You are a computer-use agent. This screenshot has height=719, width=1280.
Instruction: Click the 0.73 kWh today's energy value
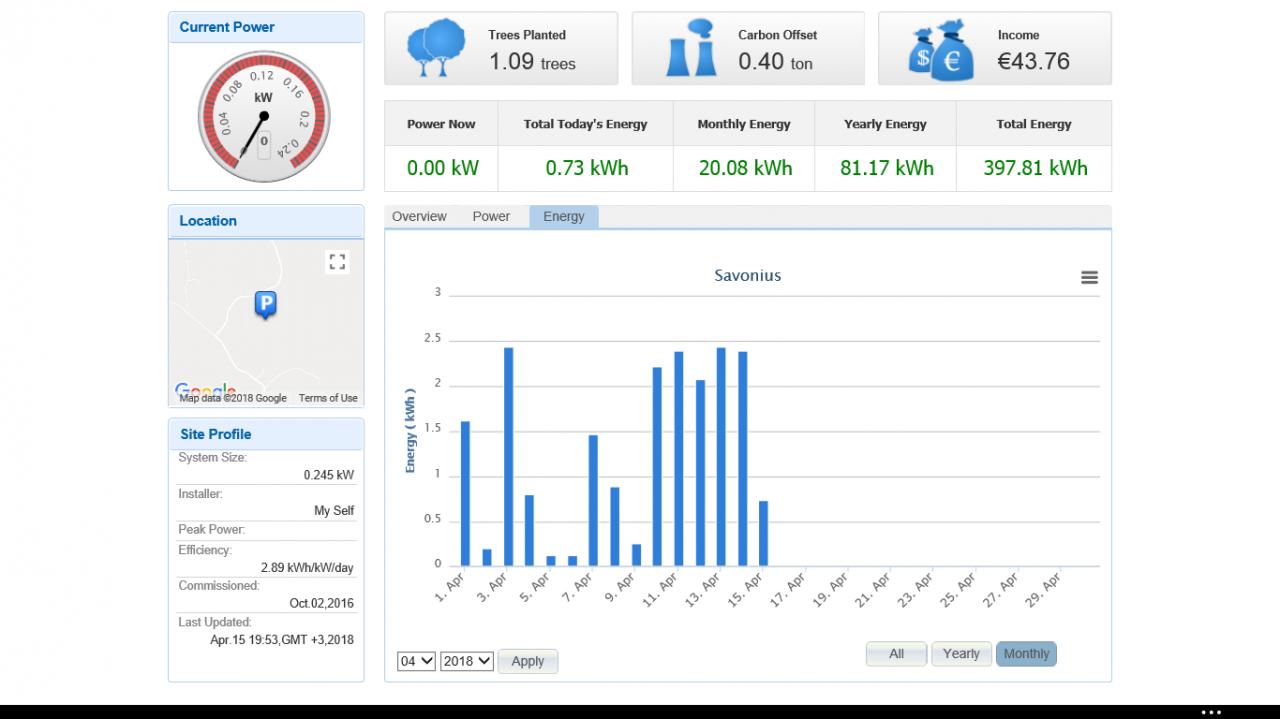click(x=587, y=168)
